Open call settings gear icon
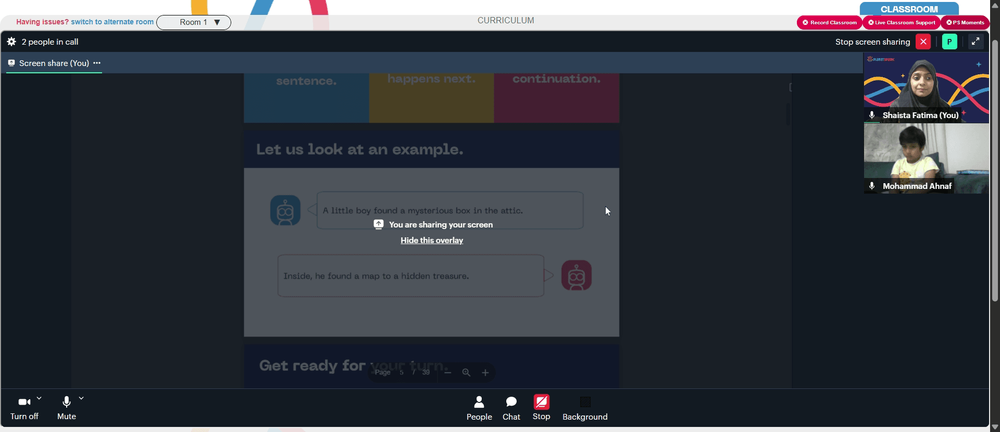This screenshot has height=432, width=1000. coord(11,41)
